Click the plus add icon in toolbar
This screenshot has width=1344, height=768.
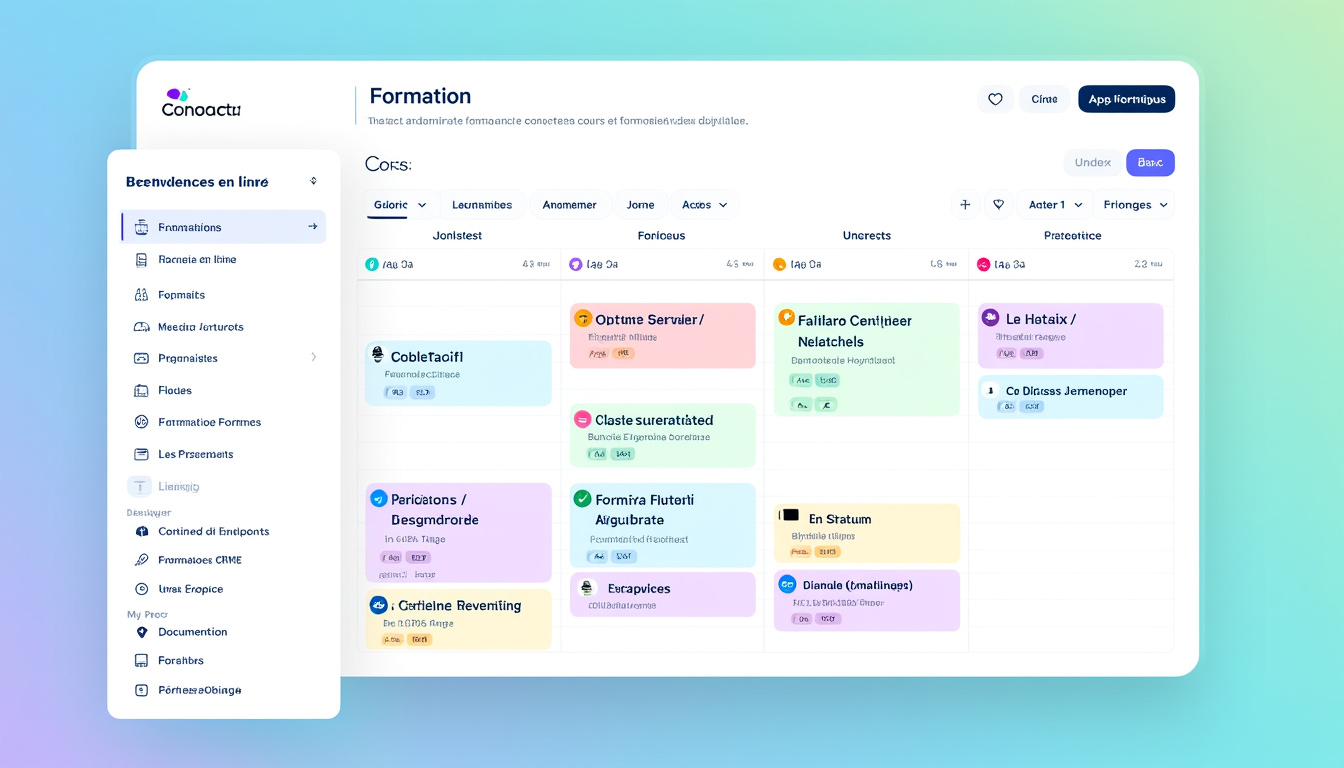click(x=965, y=205)
